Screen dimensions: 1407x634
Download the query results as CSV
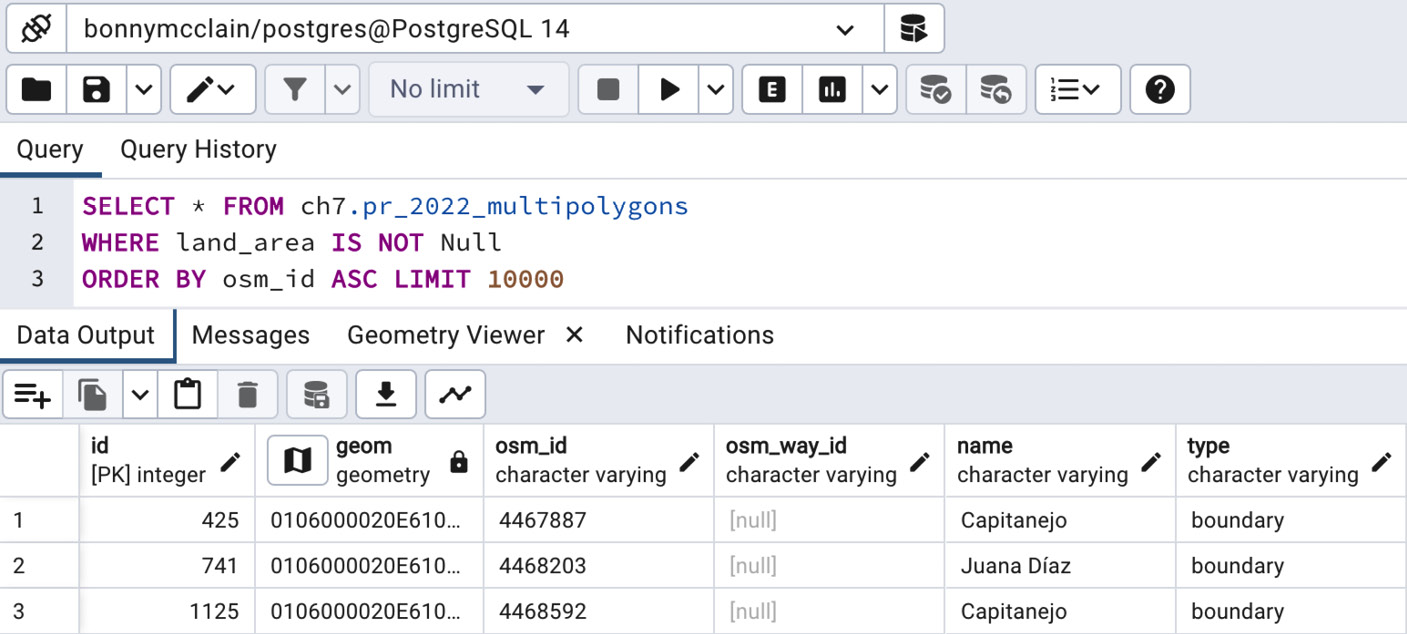pyautogui.click(x=386, y=393)
